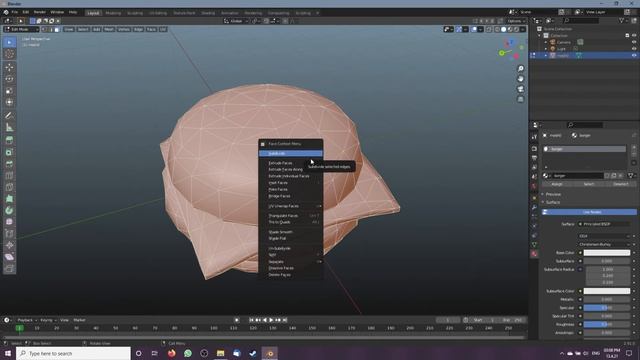Select the Loop Cut tool
This screenshot has height=360, width=640.
click(9, 176)
